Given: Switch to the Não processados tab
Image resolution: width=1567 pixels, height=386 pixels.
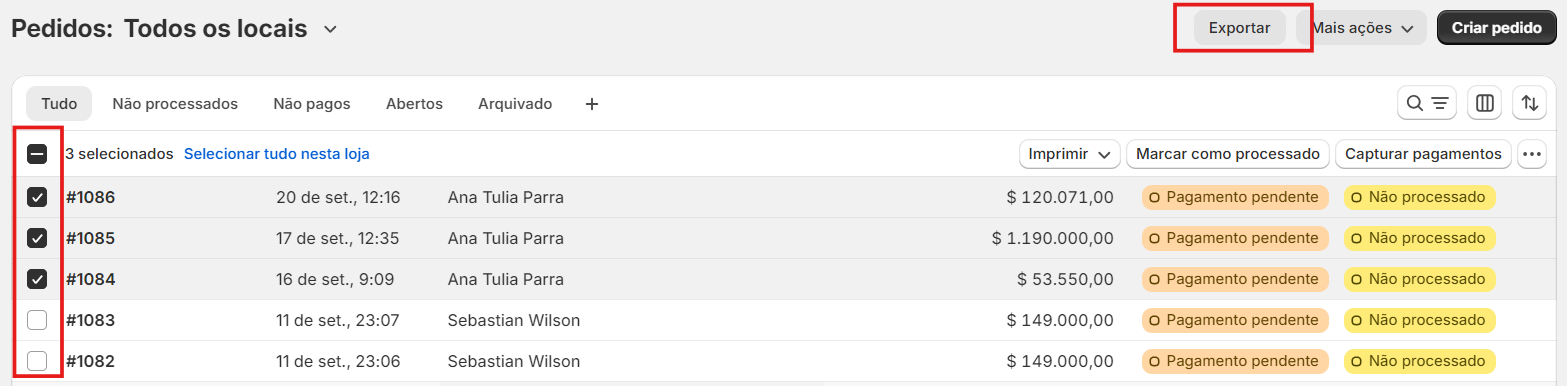Looking at the screenshot, I should click(175, 104).
